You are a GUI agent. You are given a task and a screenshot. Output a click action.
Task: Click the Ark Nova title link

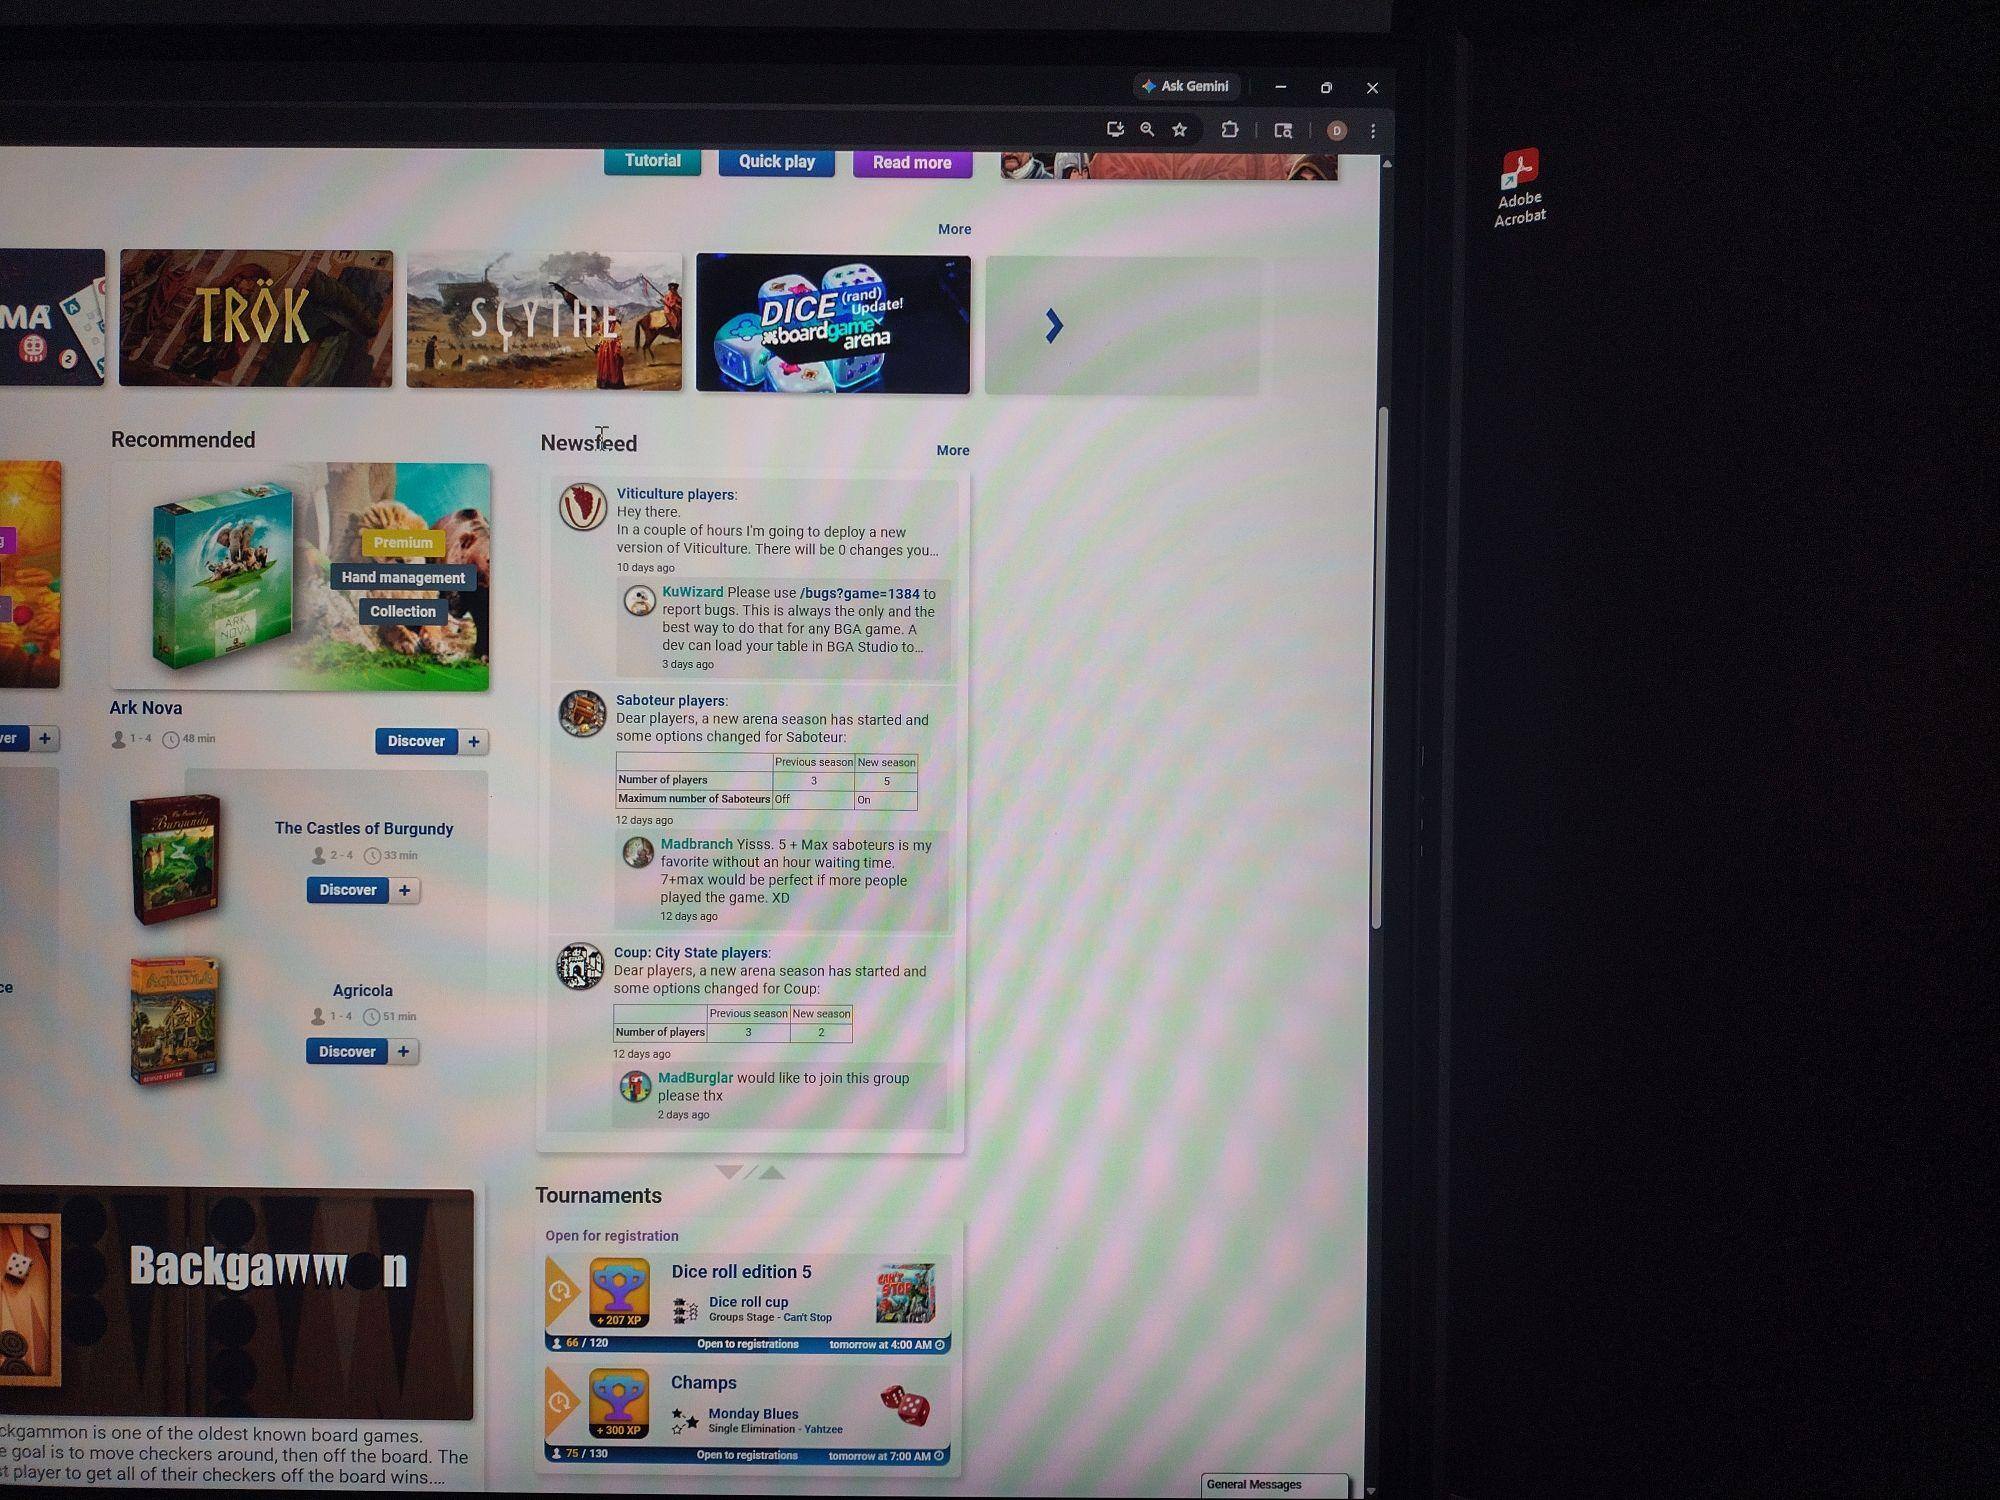coord(146,708)
